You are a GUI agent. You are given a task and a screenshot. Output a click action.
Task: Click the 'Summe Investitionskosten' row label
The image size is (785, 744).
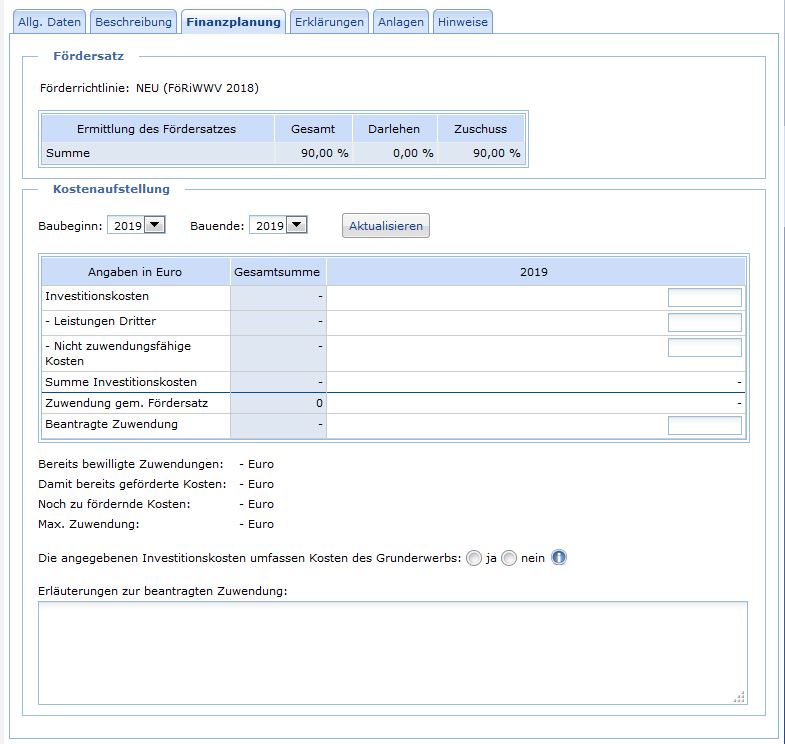pos(121,382)
